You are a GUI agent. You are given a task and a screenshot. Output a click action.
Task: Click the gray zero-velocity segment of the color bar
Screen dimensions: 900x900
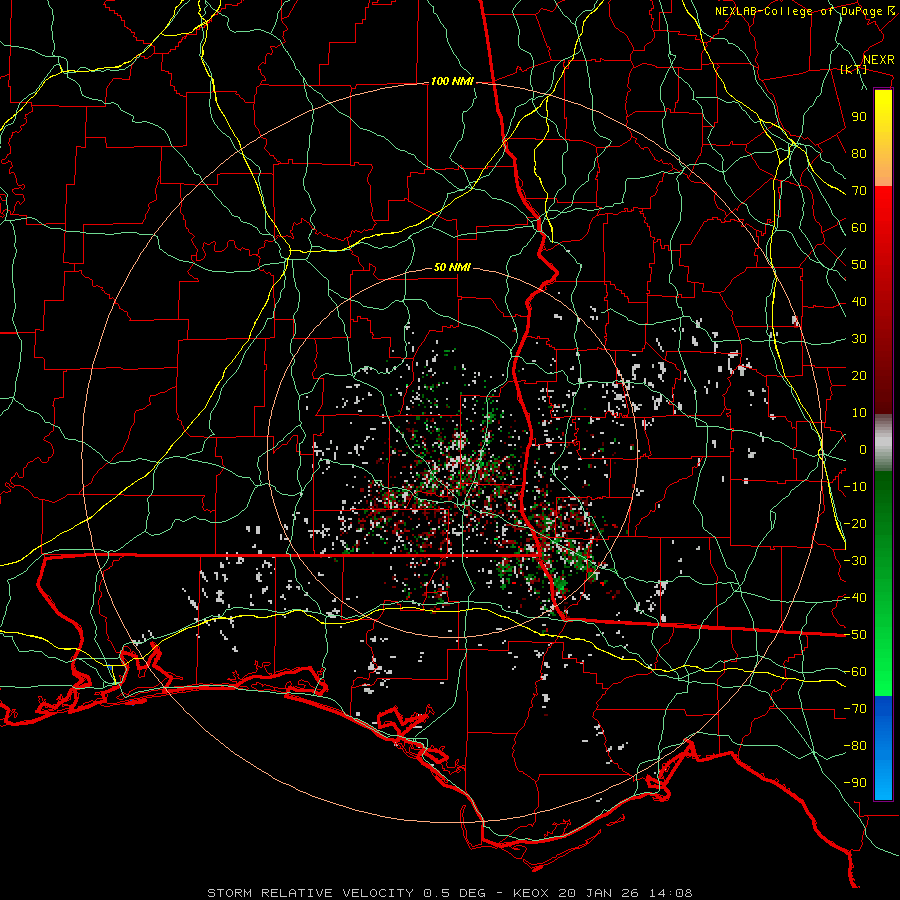click(883, 443)
